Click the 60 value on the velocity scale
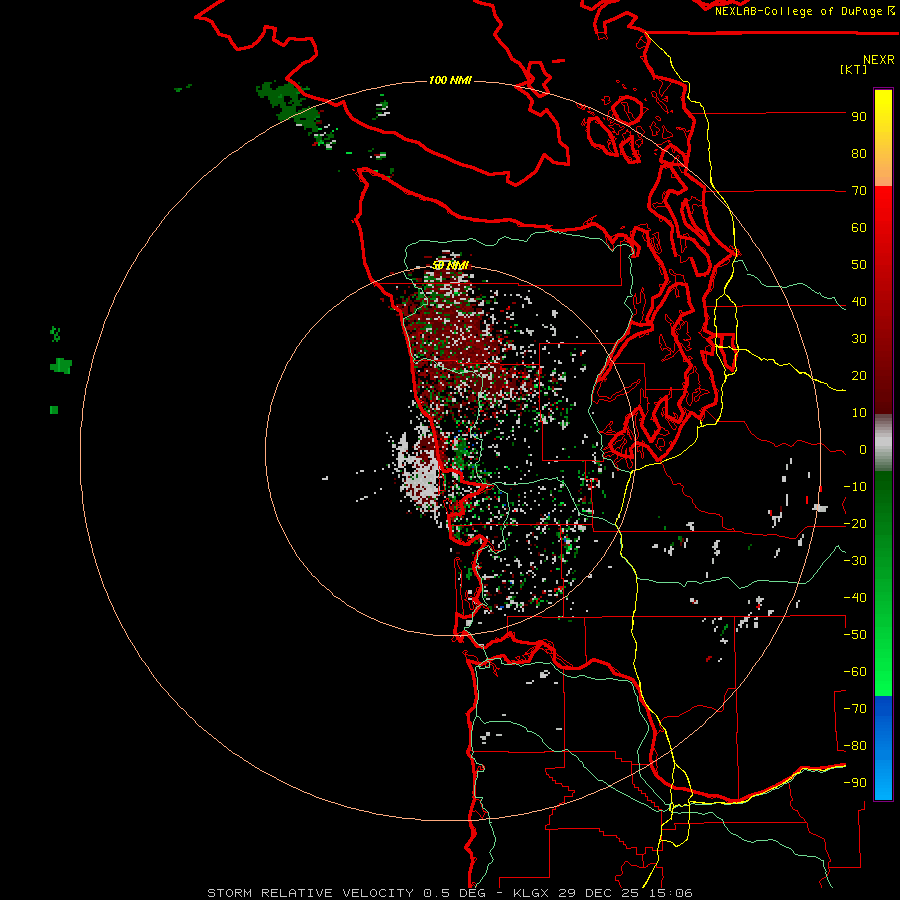 point(859,228)
